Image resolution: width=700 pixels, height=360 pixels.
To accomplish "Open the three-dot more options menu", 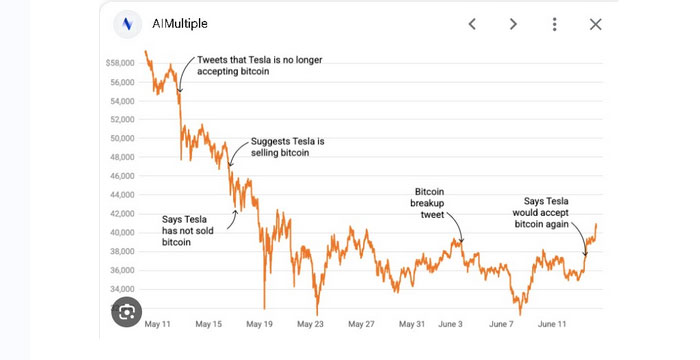I will 554,24.
